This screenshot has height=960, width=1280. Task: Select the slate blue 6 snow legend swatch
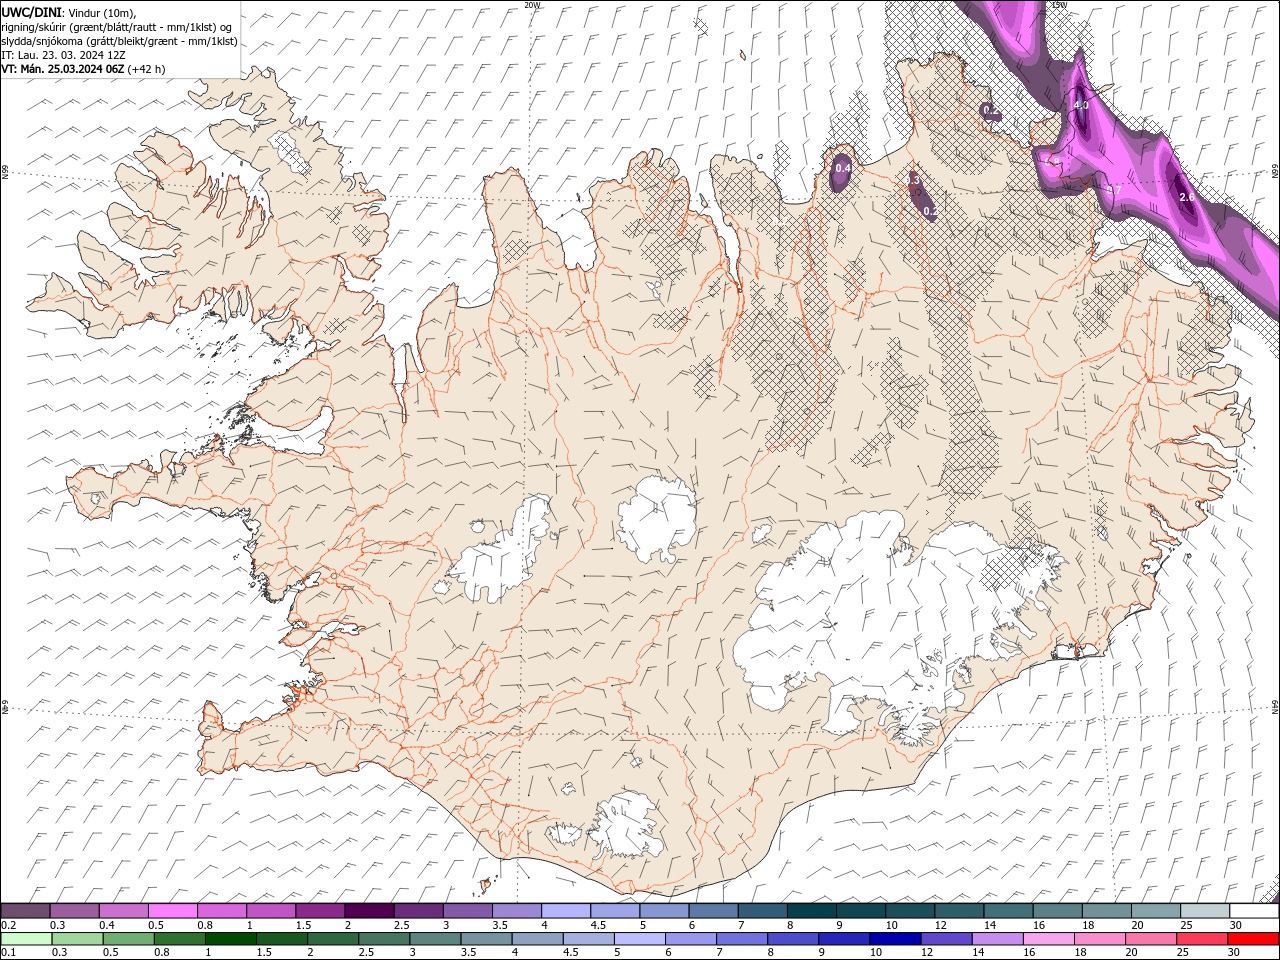(x=713, y=911)
